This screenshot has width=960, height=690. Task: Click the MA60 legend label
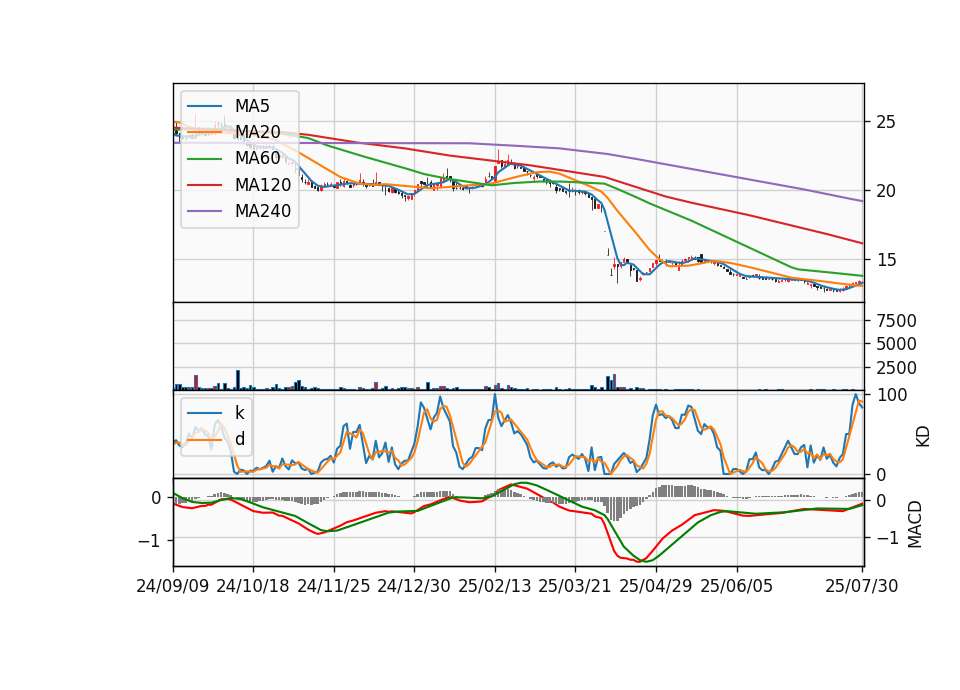tap(257, 159)
